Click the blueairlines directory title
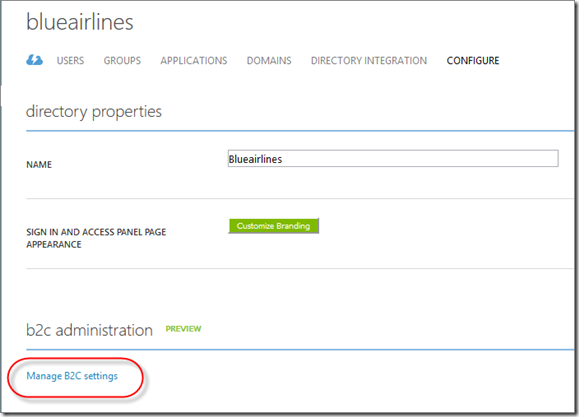This screenshot has width=579, height=417. [x=79, y=22]
